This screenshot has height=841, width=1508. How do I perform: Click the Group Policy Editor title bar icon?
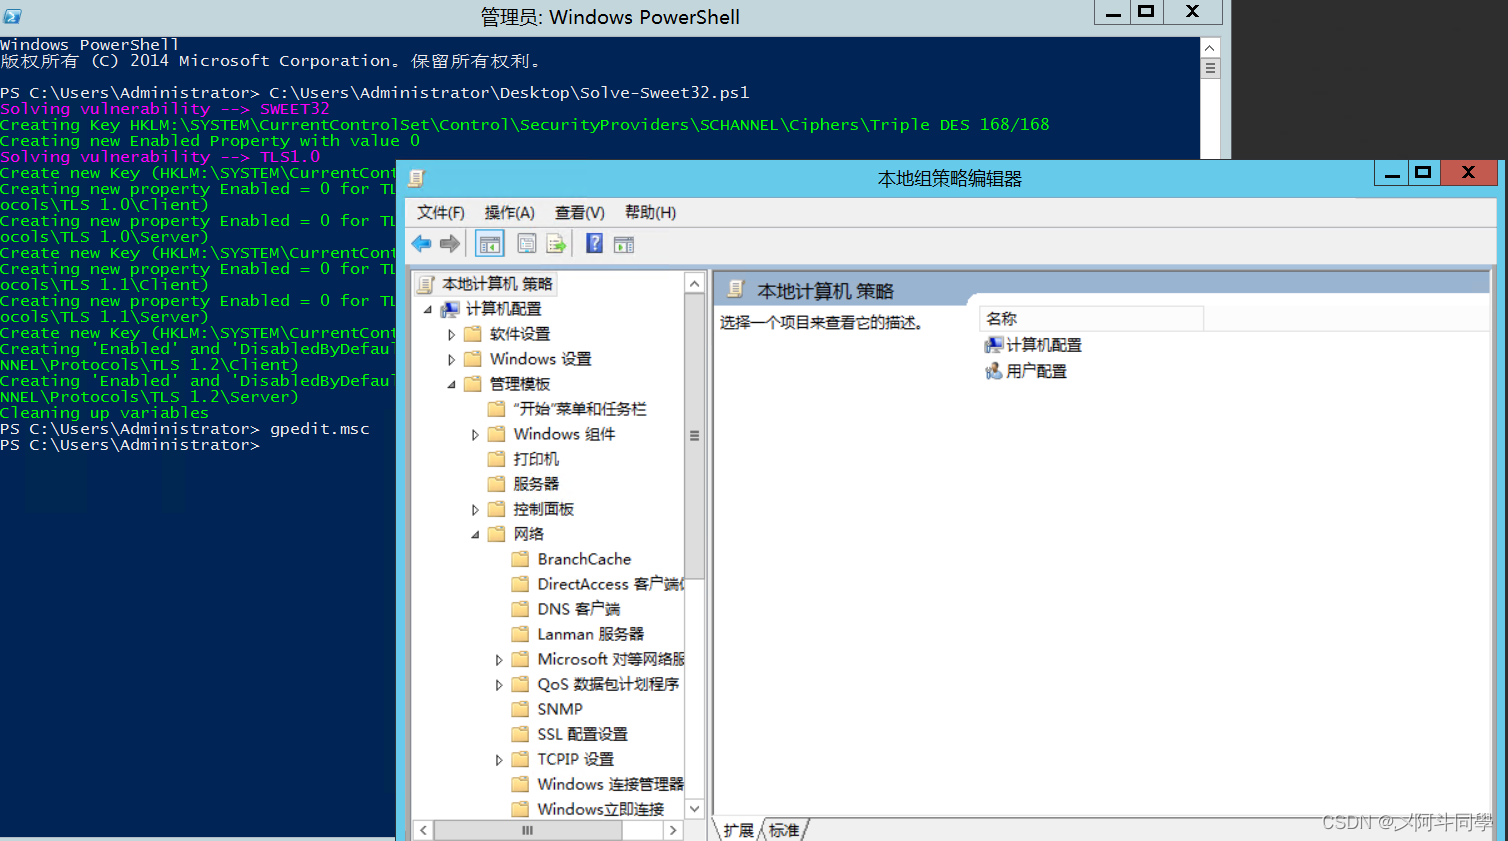pyautogui.click(x=417, y=178)
